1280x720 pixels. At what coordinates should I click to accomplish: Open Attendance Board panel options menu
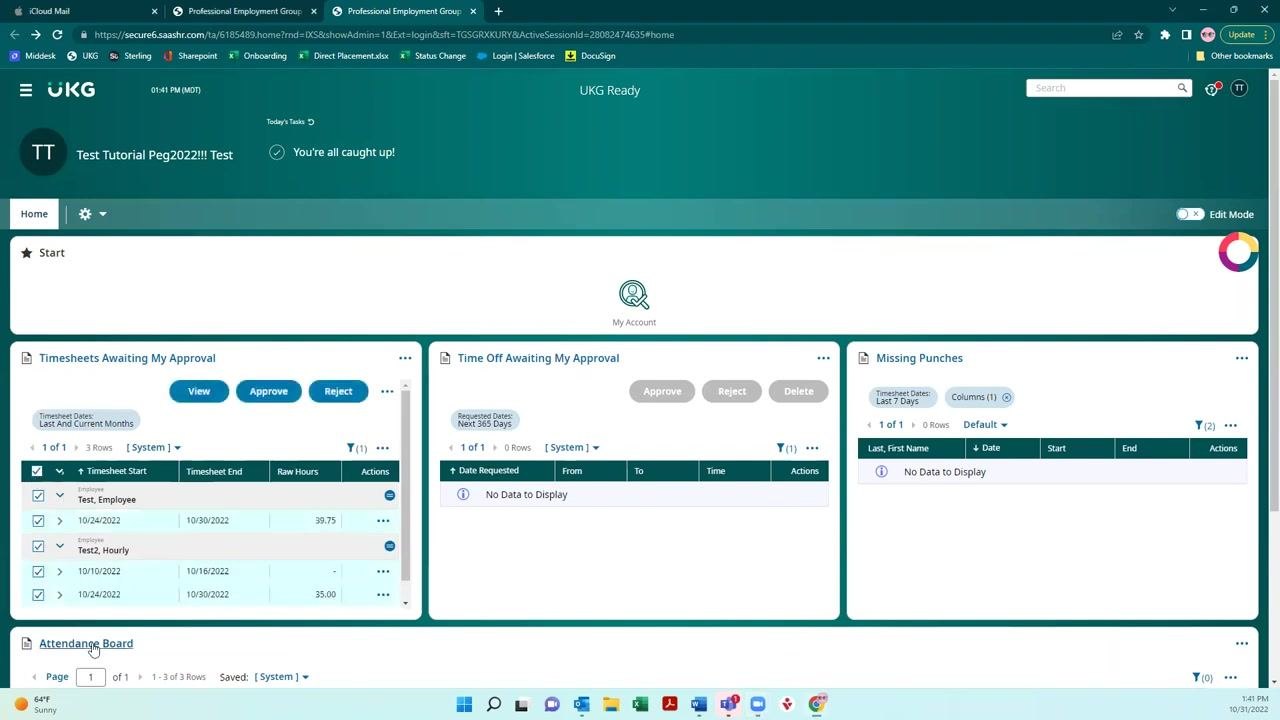pyautogui.click(x=1242, y=644)
